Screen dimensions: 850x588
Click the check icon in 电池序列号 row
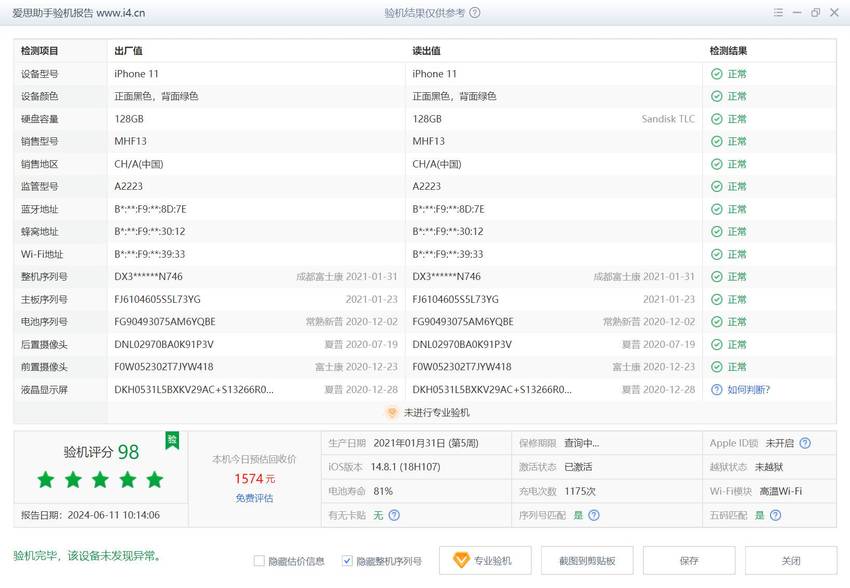(717, 322)
